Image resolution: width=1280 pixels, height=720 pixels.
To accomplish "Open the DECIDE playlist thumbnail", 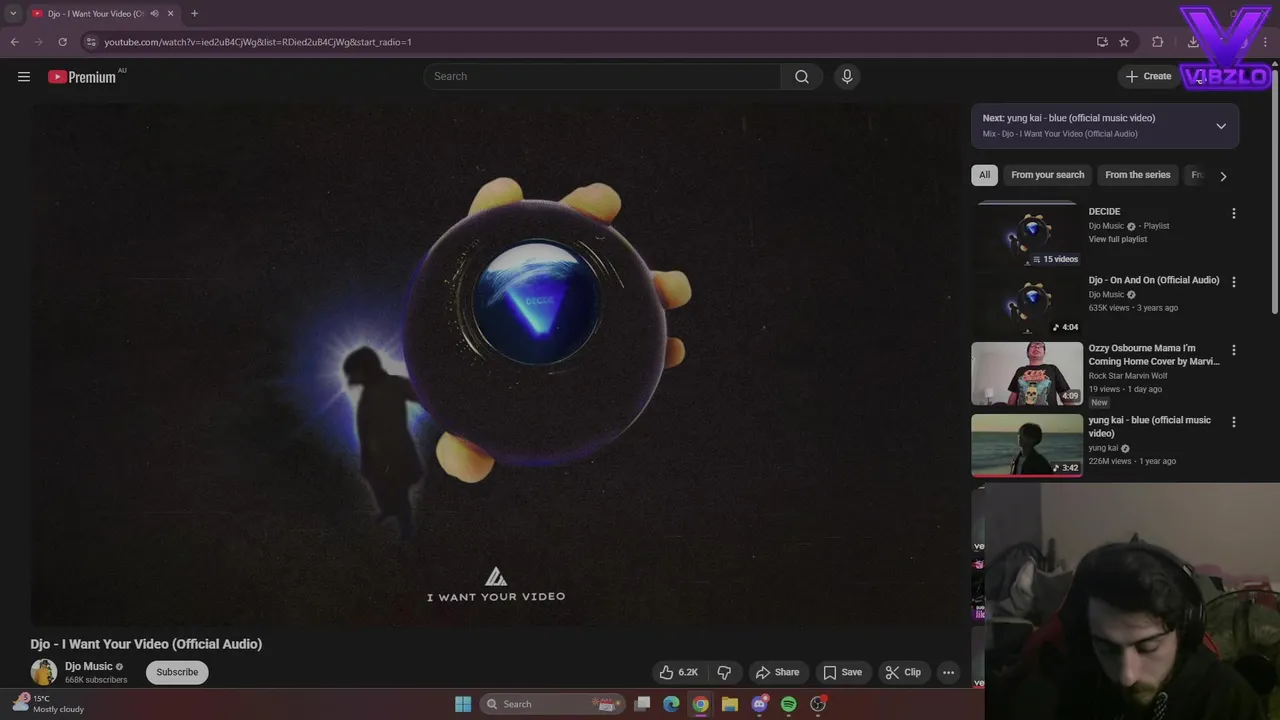I will (1027, 235).
